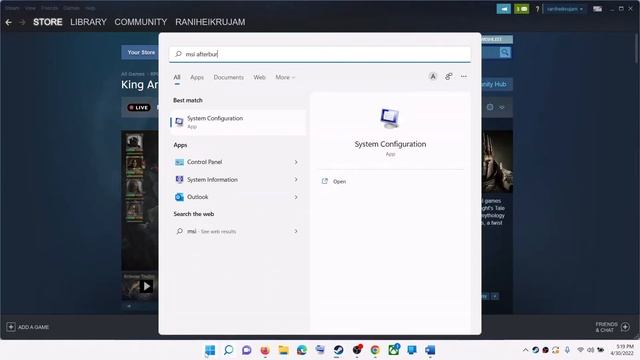
Task: Open Wi-Fi network tray icon
Action: coord(580,350)
